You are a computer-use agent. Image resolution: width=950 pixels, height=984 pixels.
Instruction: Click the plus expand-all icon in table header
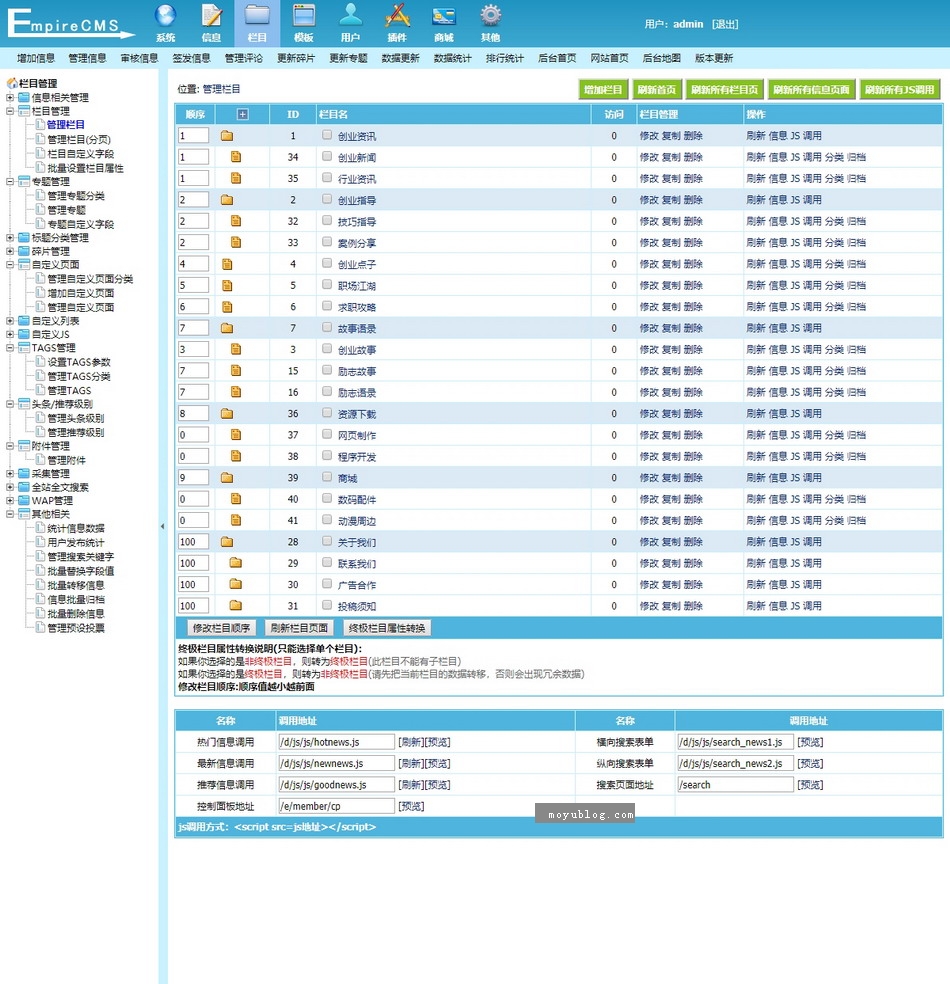click(243, 114)
